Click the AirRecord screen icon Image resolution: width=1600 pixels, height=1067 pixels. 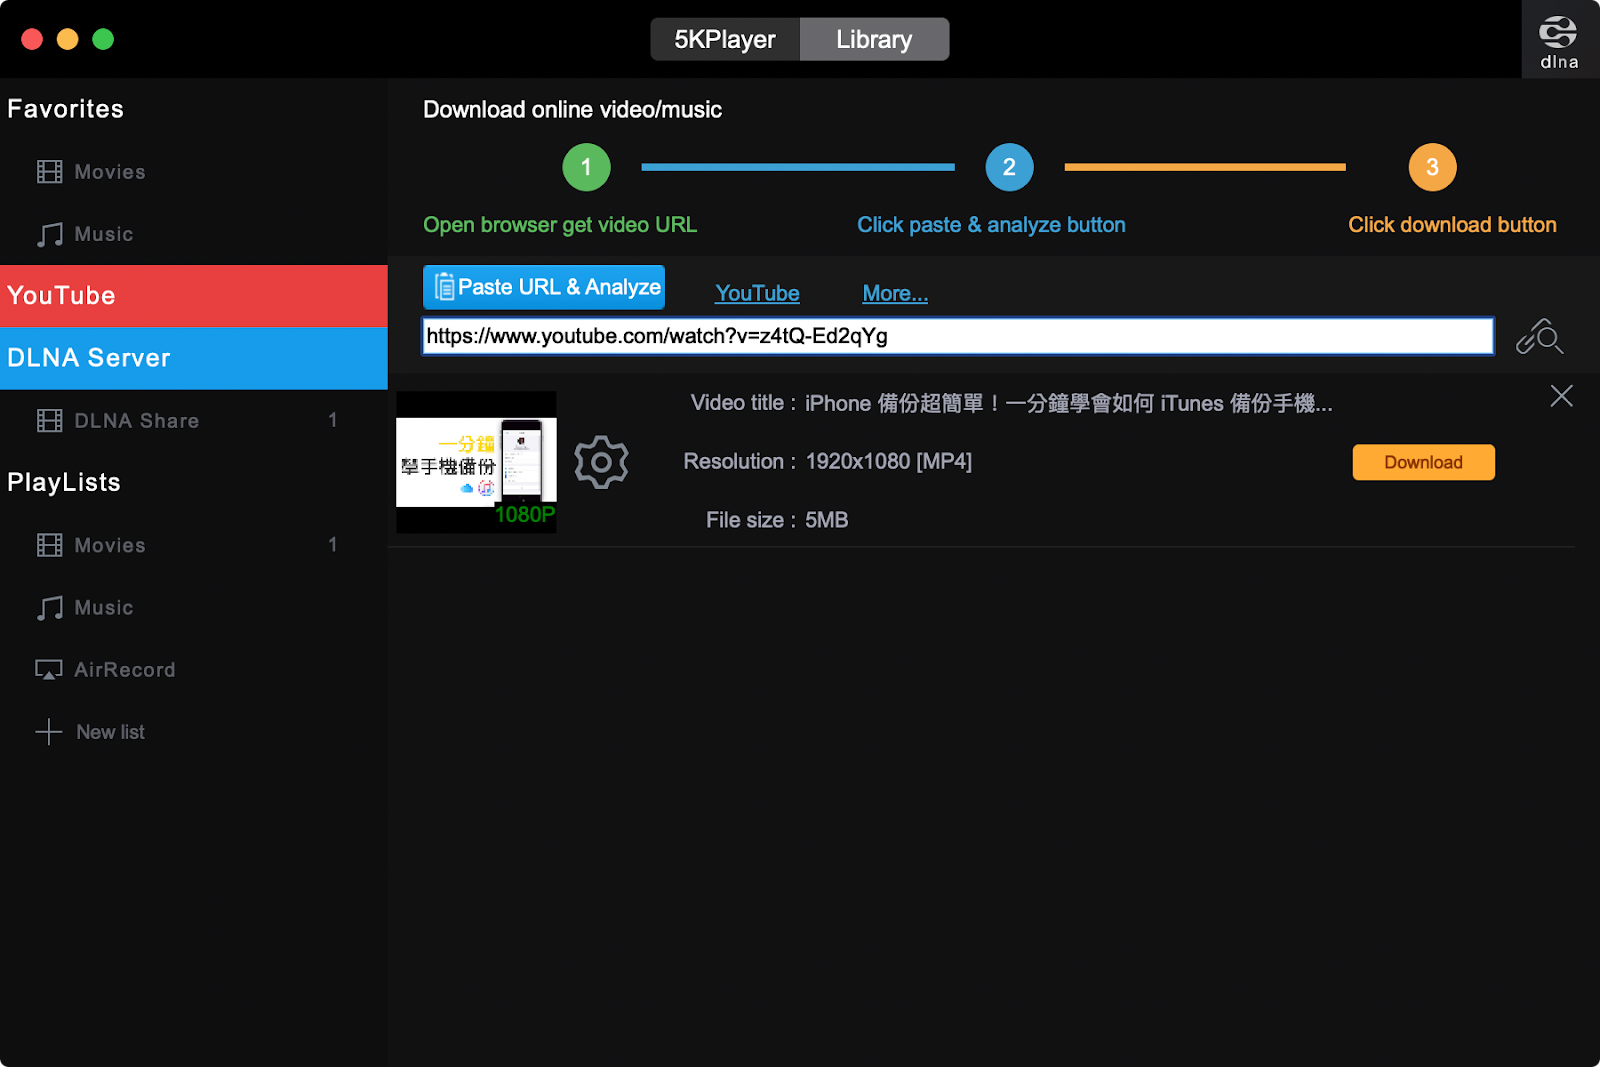pos(49,670)
